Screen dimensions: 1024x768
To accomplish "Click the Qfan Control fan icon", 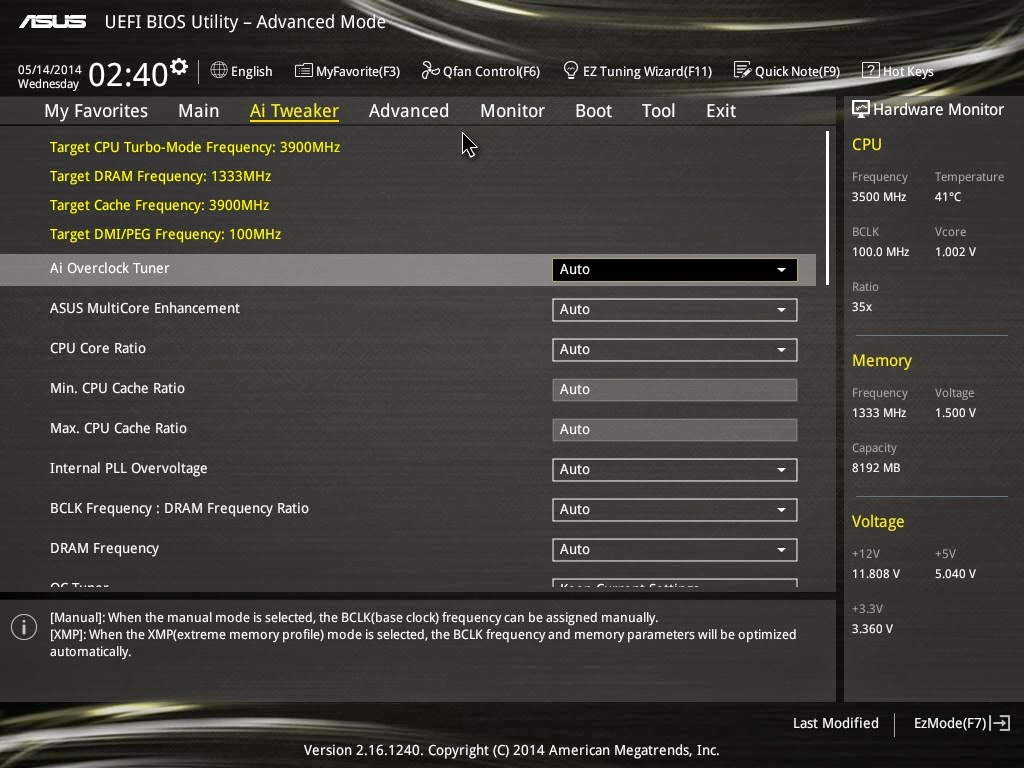I will point(430,70).
